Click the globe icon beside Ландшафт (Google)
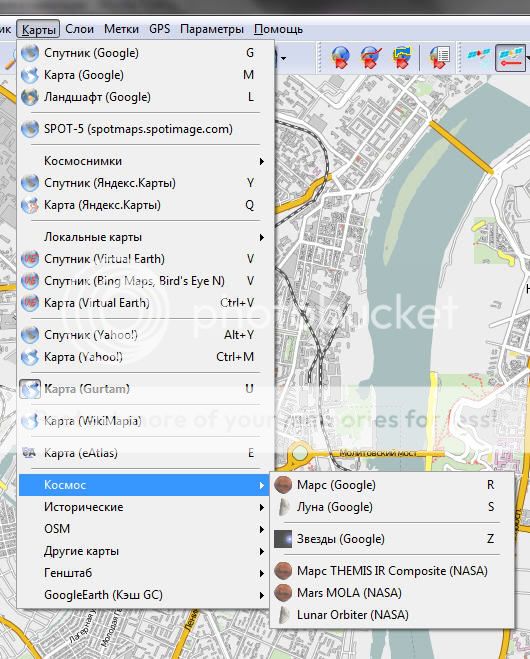This screenshot has height=659, width=530. (30, 97)
